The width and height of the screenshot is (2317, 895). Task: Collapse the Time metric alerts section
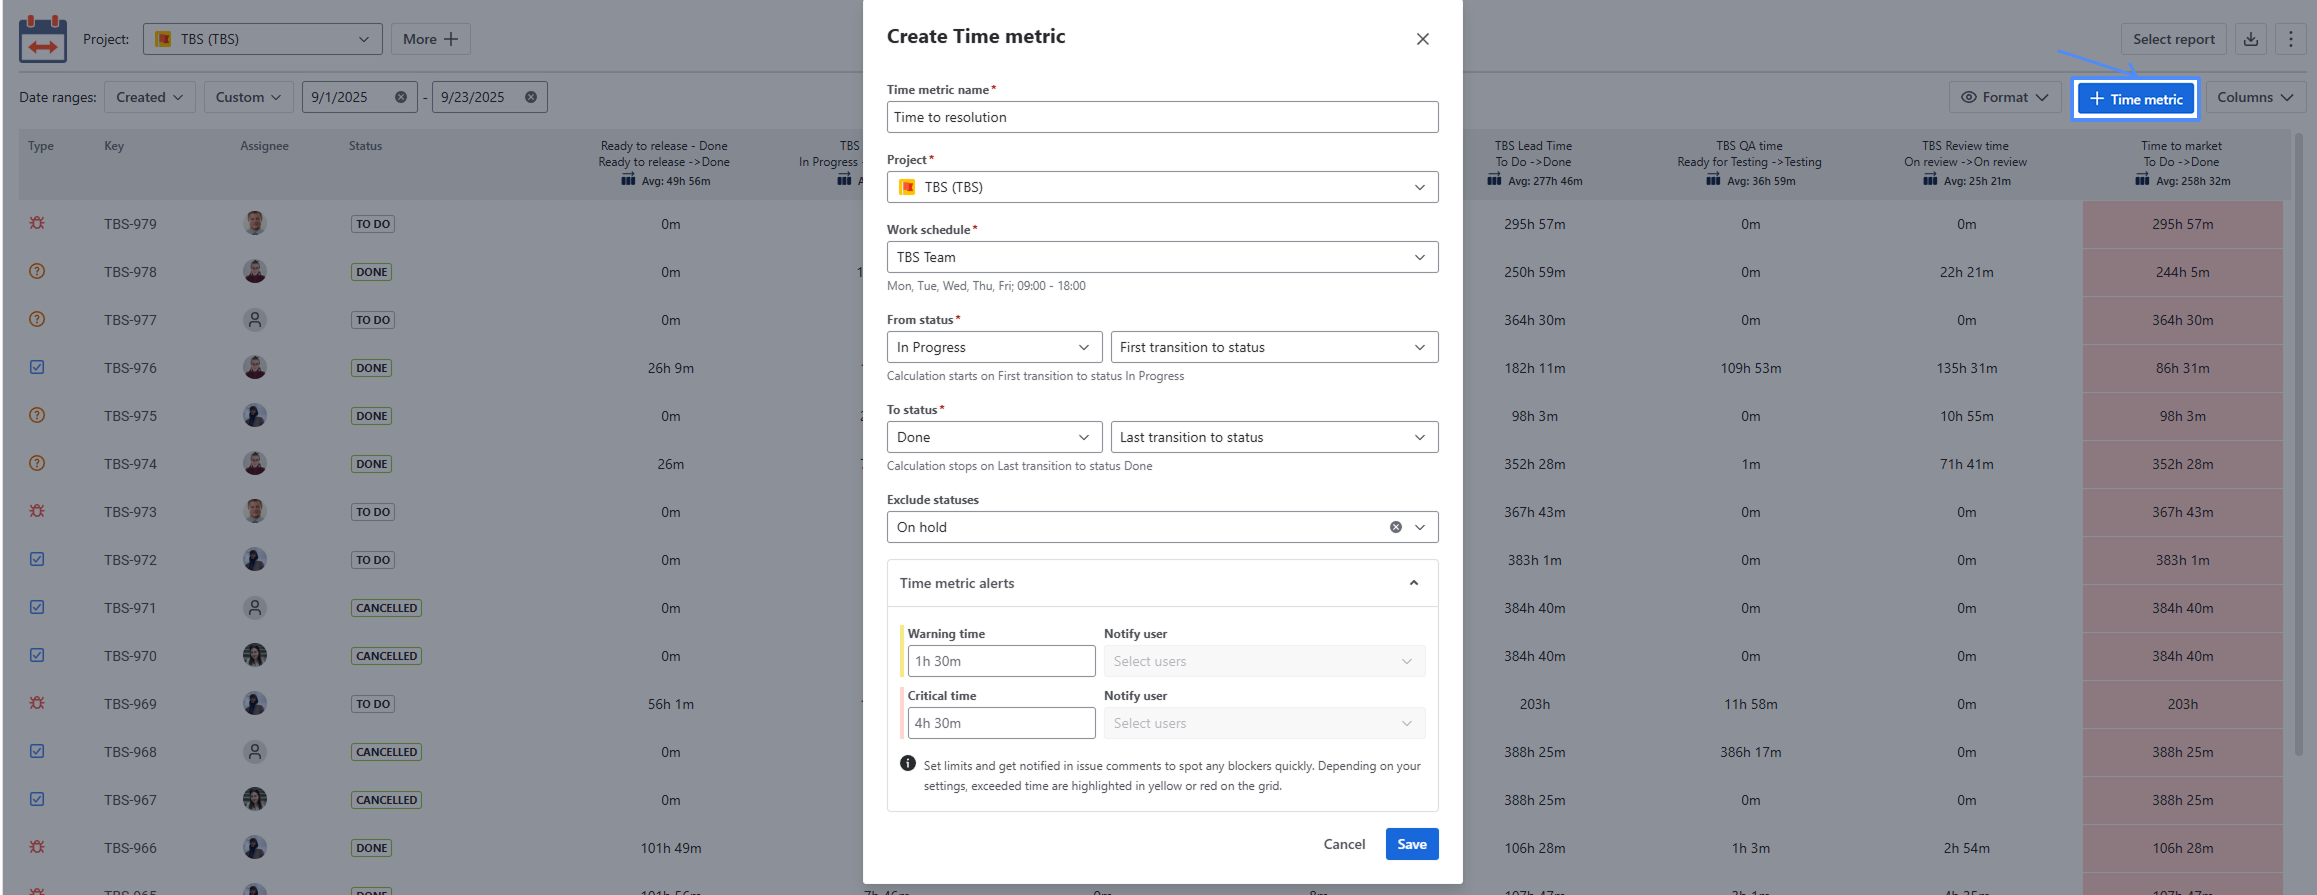point(1413,583)
